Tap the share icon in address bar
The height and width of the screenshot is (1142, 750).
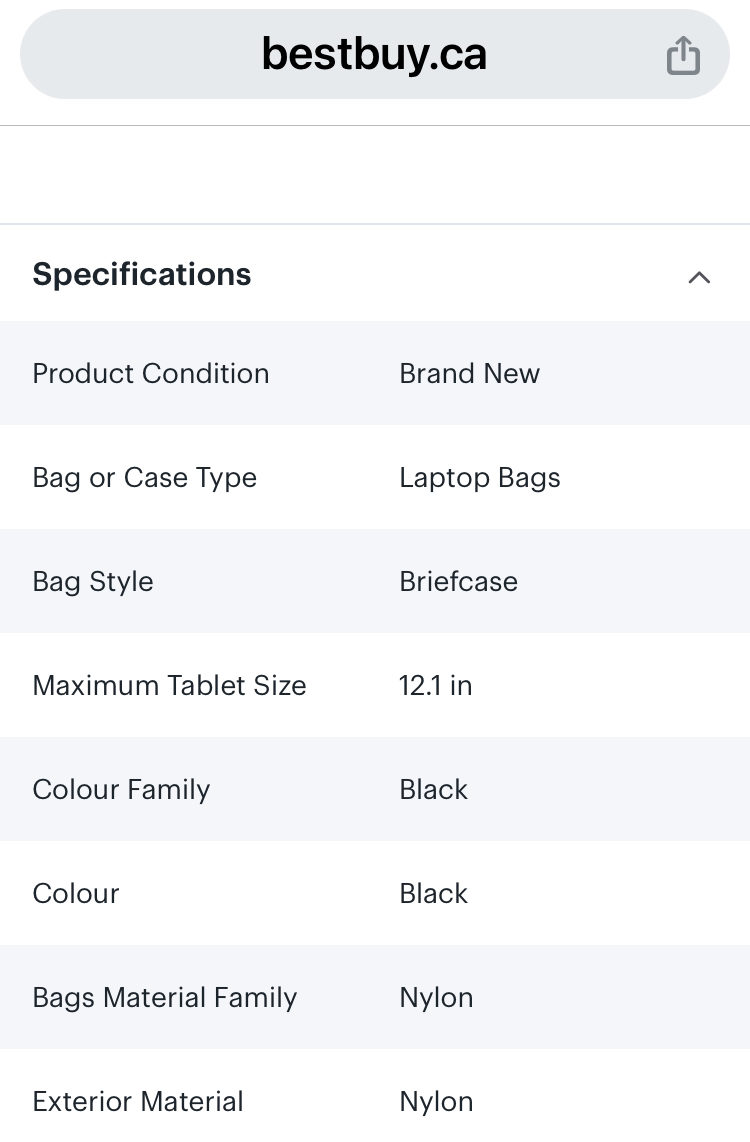683,55
